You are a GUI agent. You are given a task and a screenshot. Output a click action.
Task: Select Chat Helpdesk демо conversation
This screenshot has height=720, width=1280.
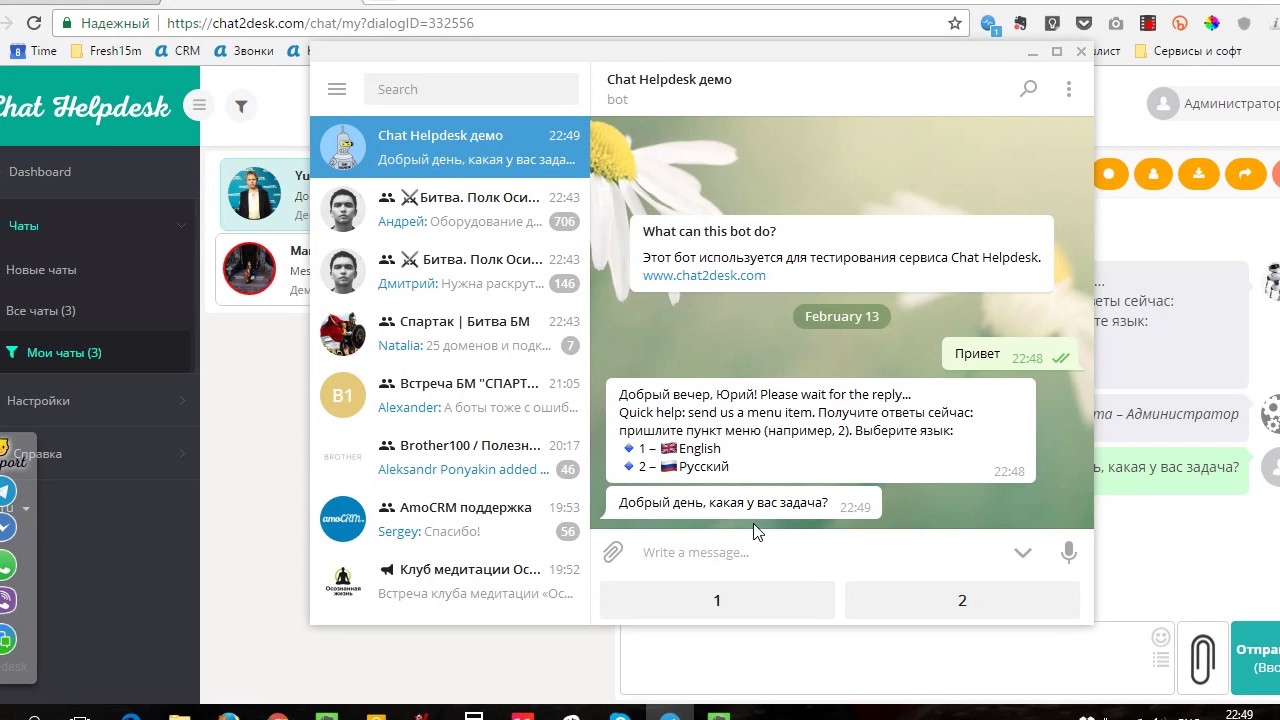pyautogui.click(x=450, y=147)
